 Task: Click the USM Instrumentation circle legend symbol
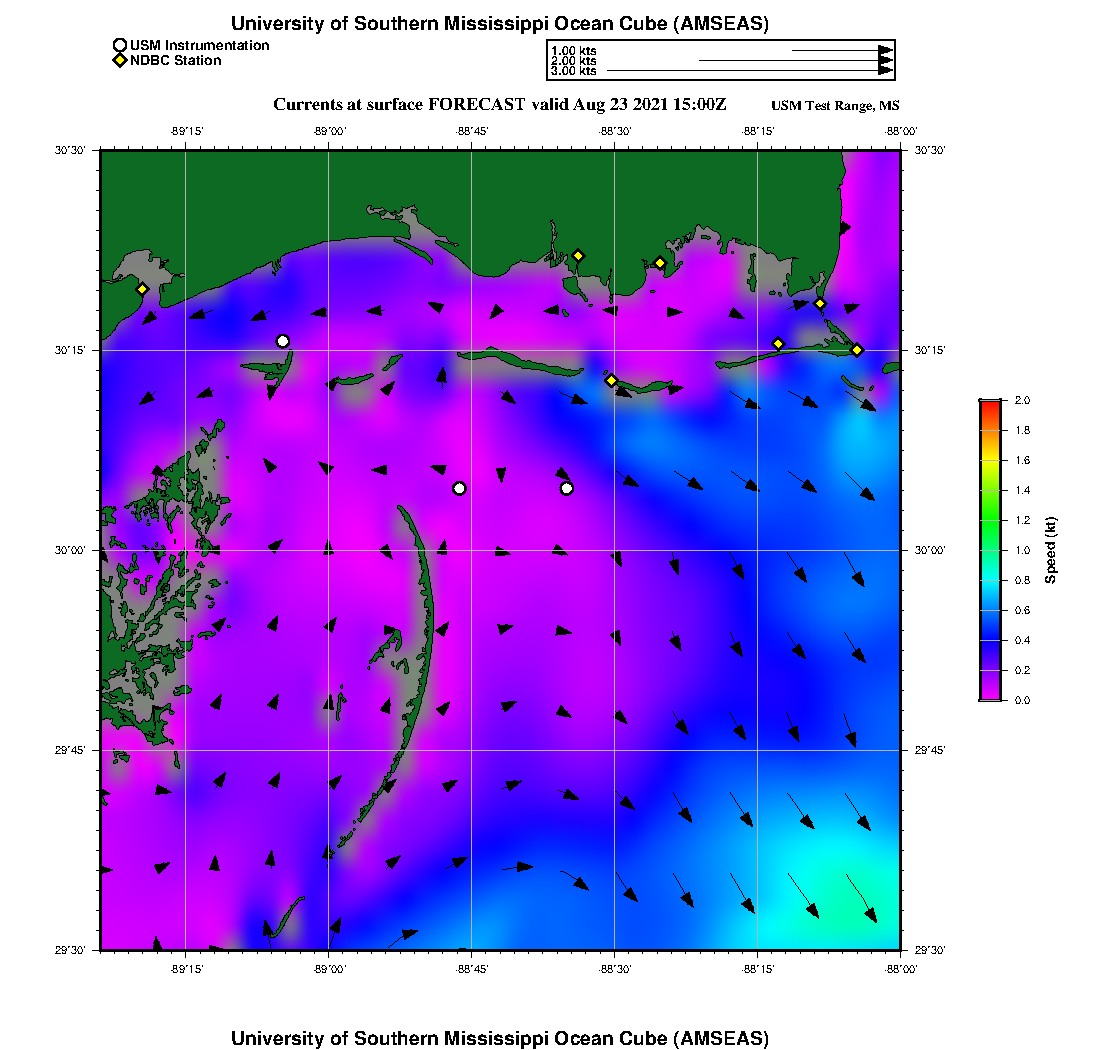[x=119, y=45]
